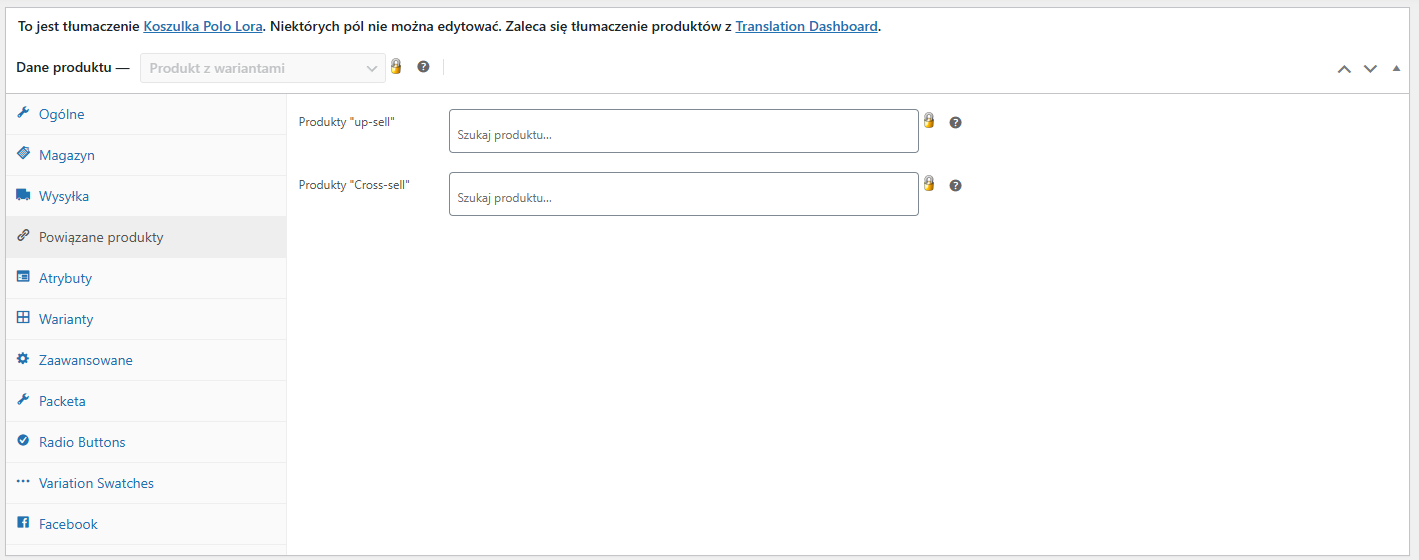Viewport: 1419px width, 560px height.
Task: Open the Translation Dashboard link
Action: (x=807, y=27)
